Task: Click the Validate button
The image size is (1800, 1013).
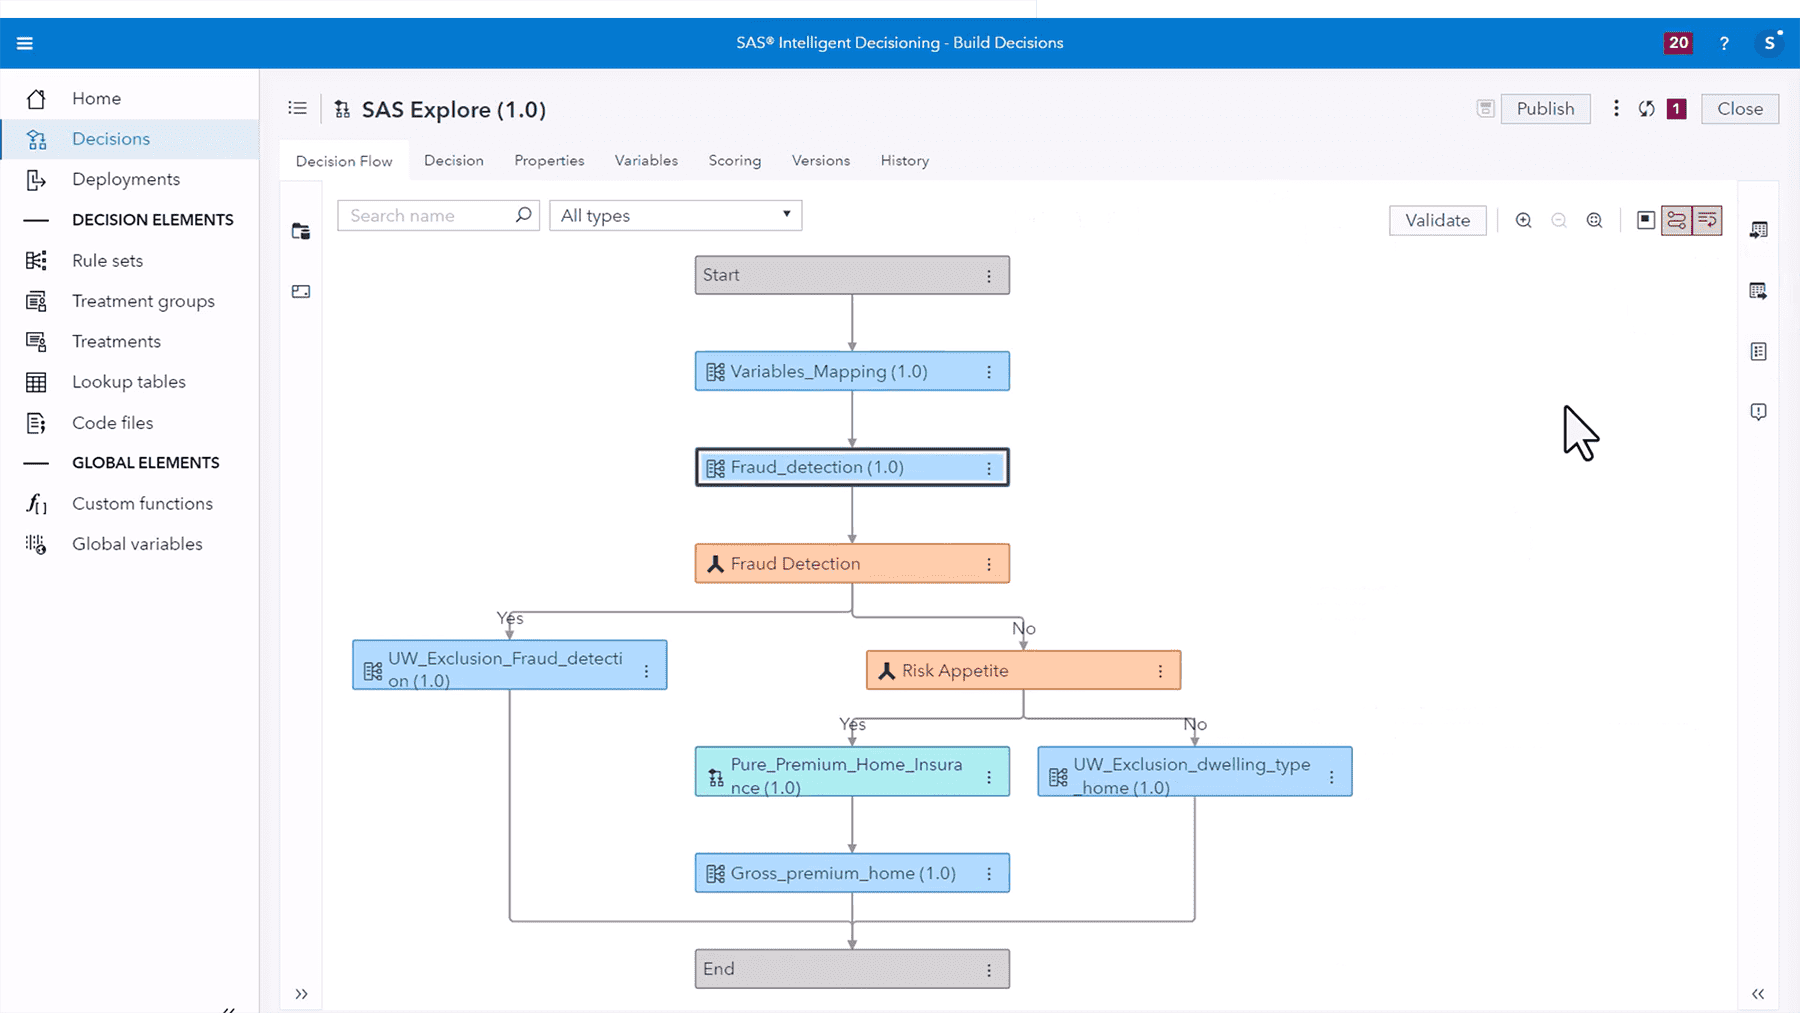Action: tap(1437, 220)
